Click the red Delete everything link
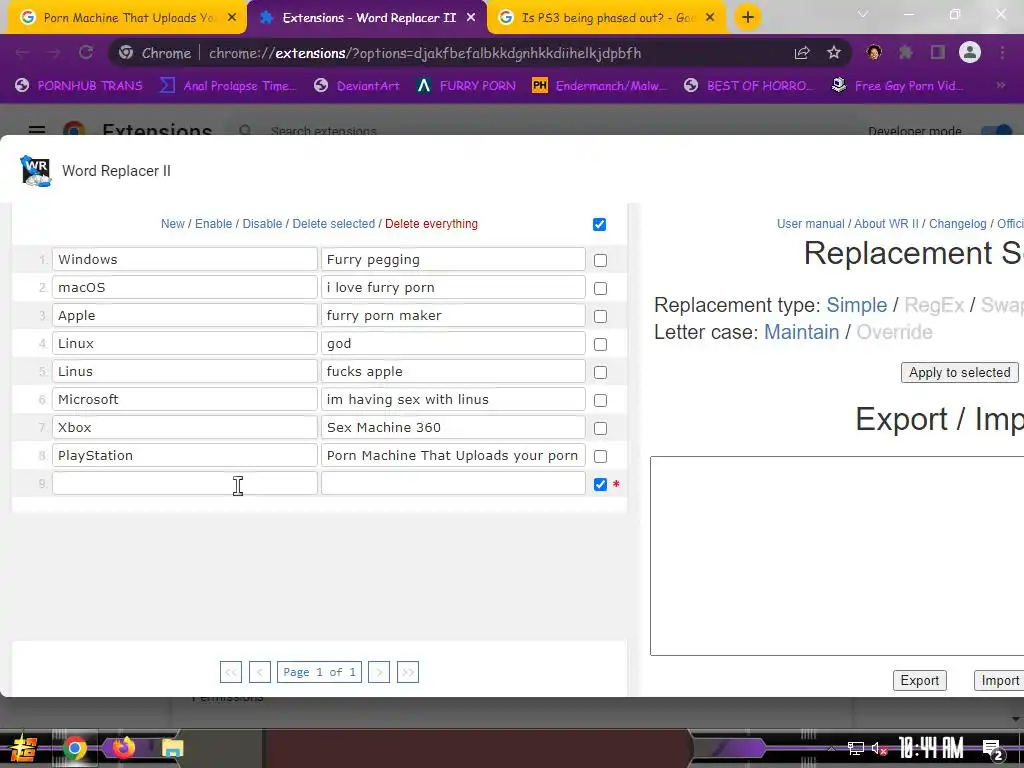Screen dimensions: 1024x768 click(431, 224)
